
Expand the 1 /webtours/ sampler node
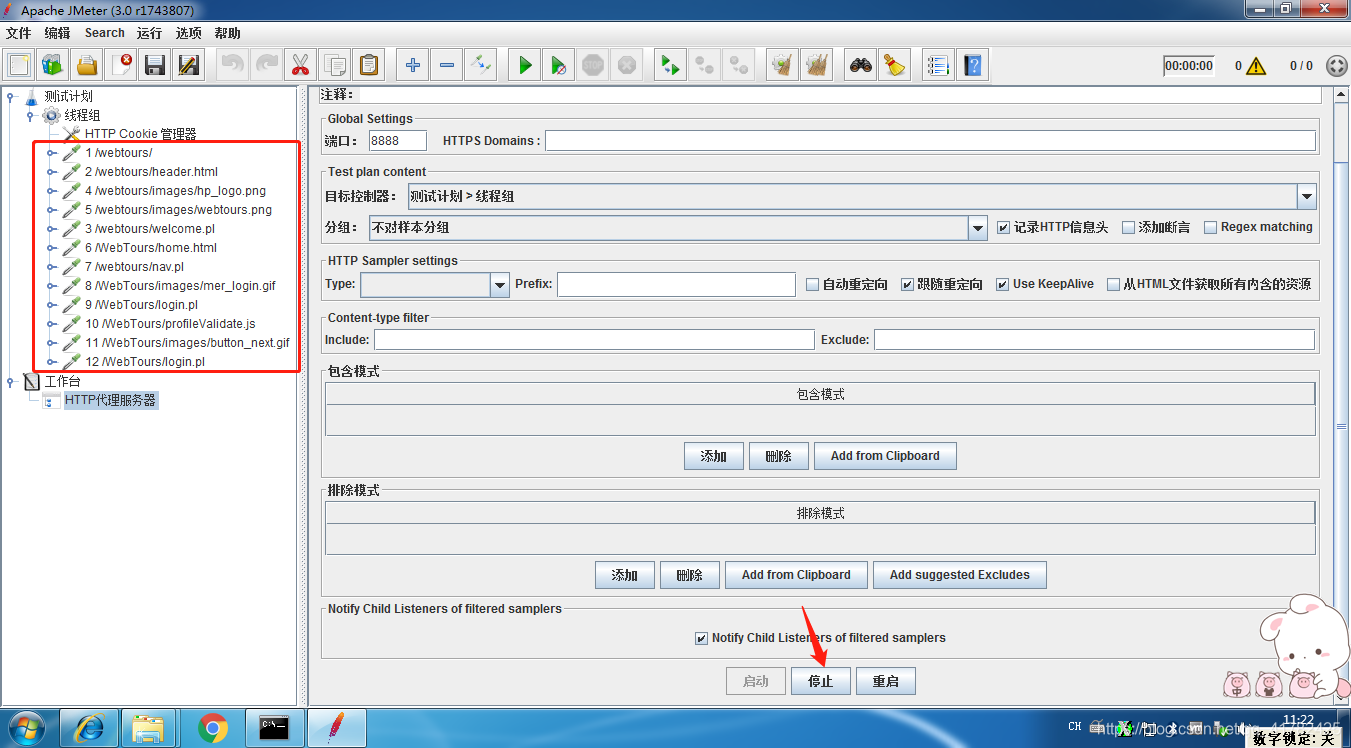(x=52, y=153)
